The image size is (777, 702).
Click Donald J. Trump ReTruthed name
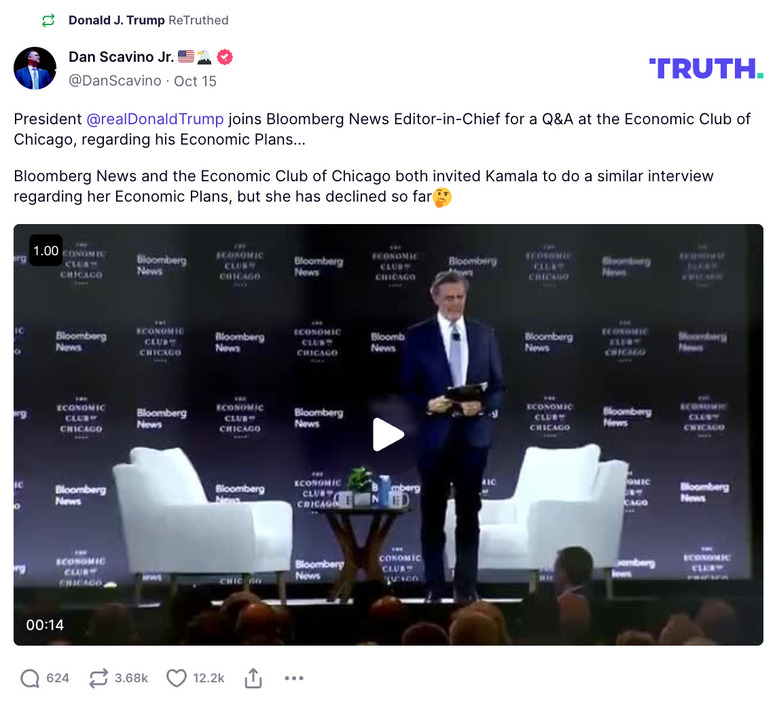point(116,20)
